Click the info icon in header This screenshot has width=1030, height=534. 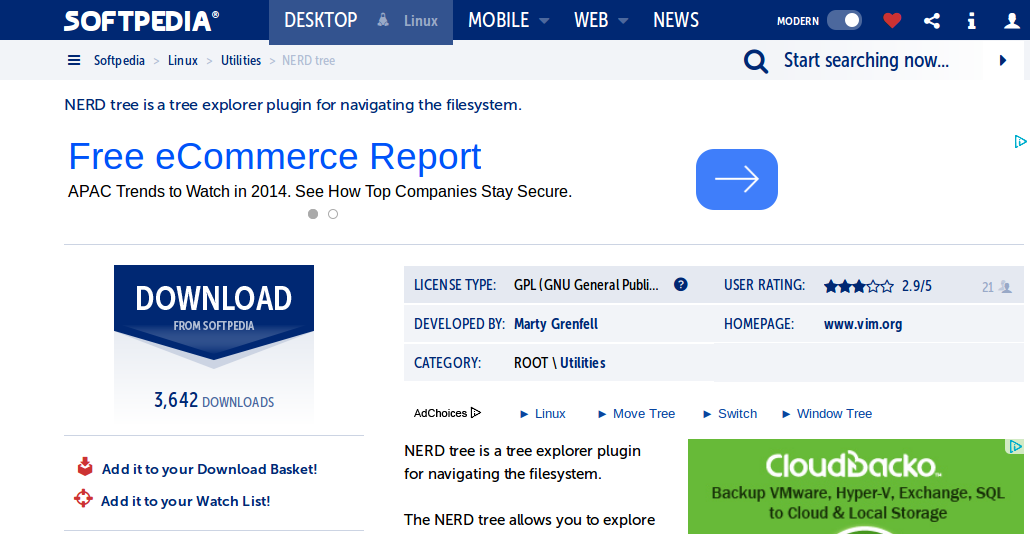coord(972,21)
